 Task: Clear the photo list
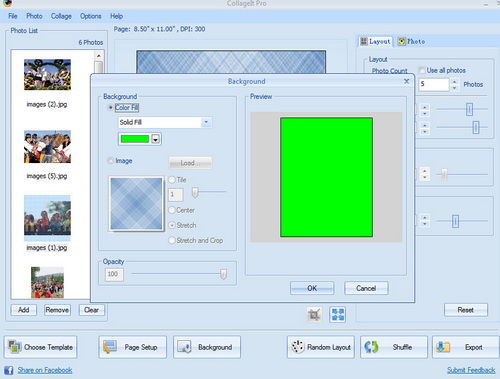[x=91, y=310]
